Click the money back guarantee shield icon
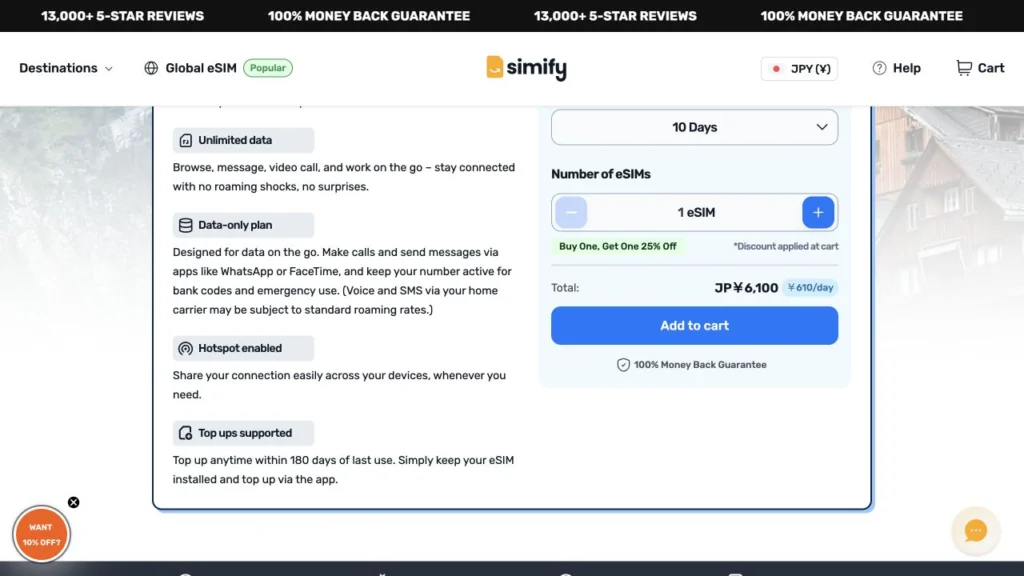The width and height of the screenshot is (1024, 576). tap(623, 365)
